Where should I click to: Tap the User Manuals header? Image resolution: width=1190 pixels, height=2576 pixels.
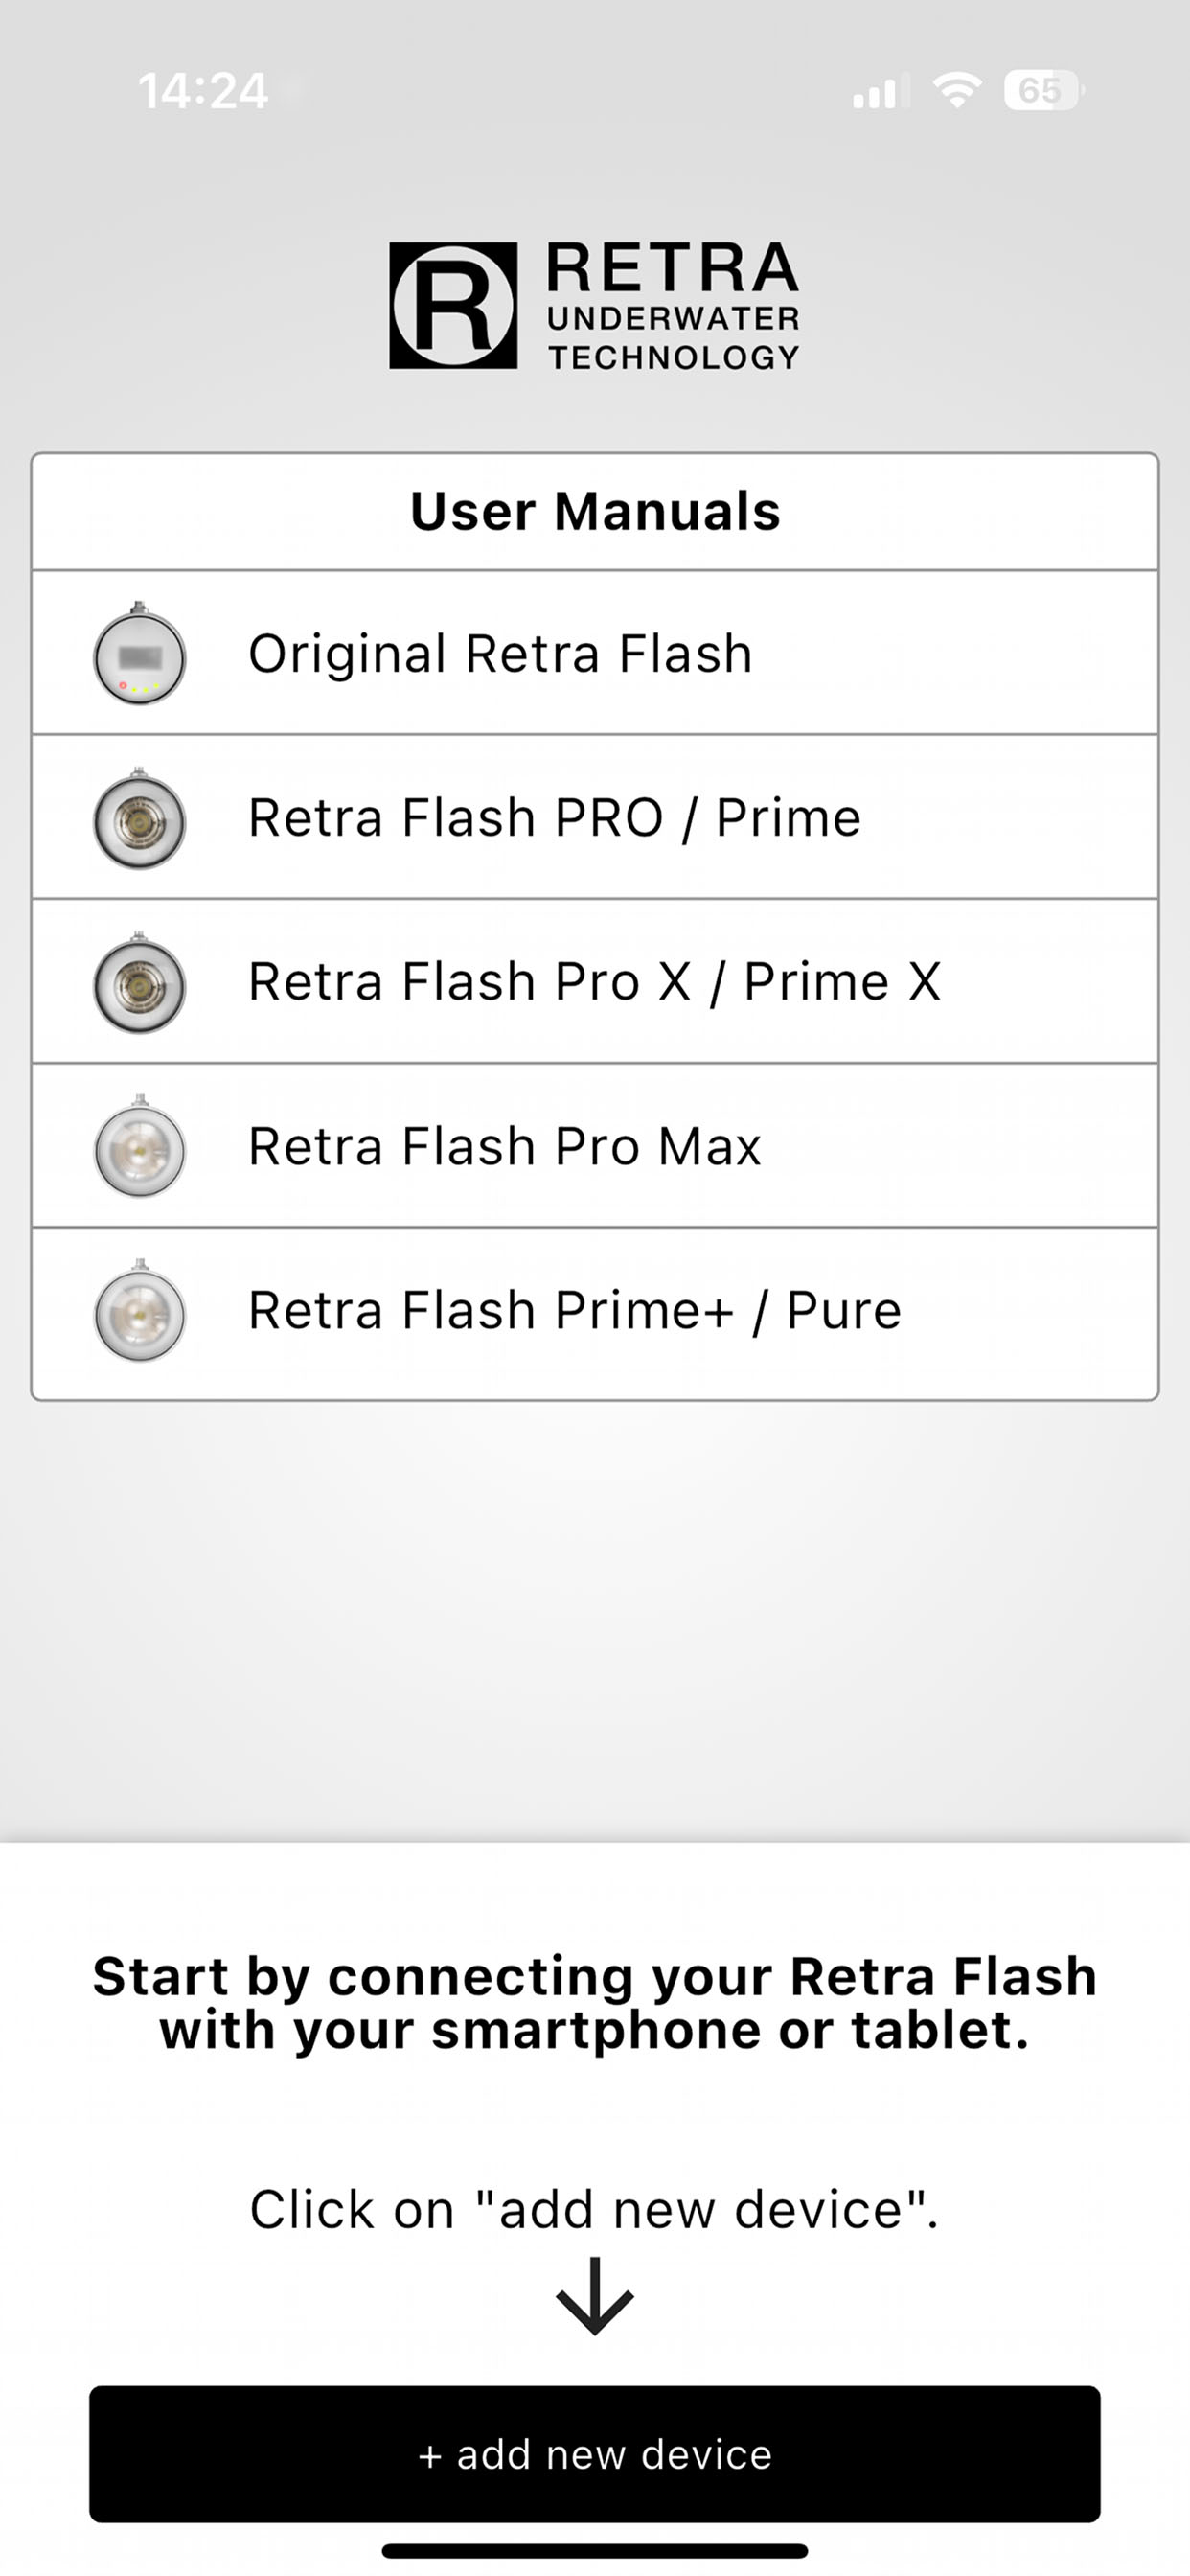click(595, 512)
